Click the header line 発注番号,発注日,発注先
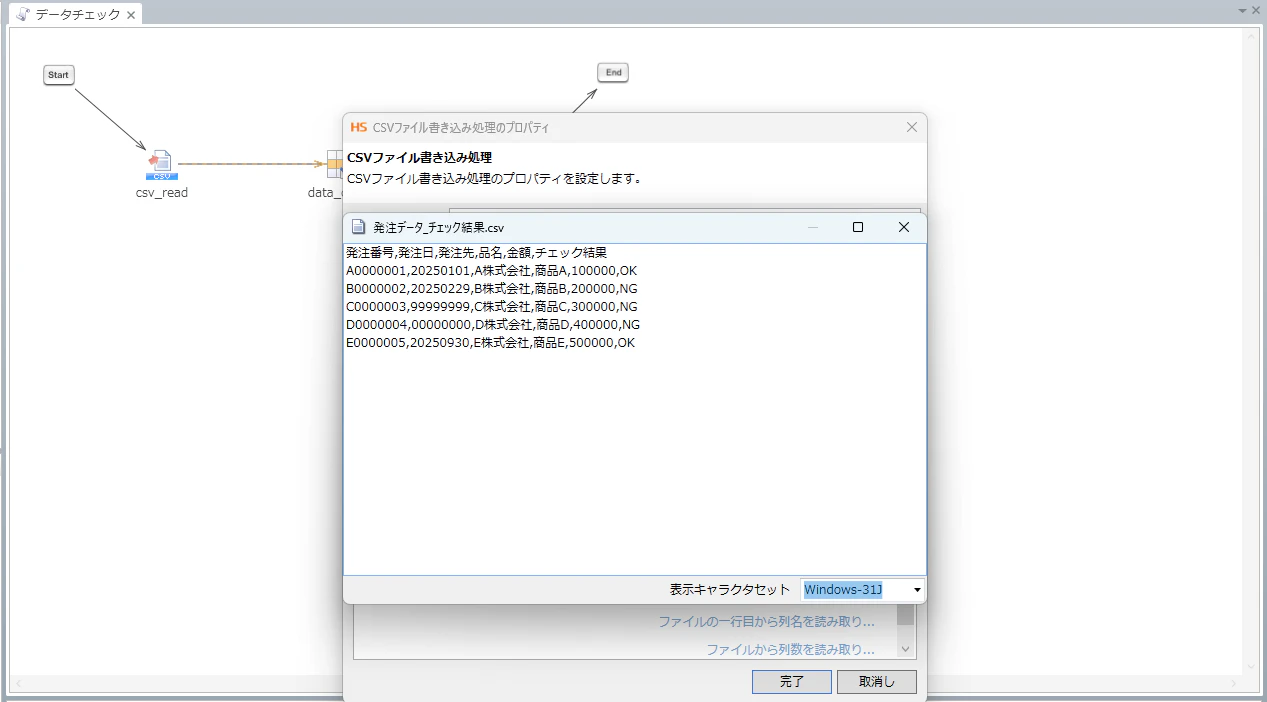 476,253
